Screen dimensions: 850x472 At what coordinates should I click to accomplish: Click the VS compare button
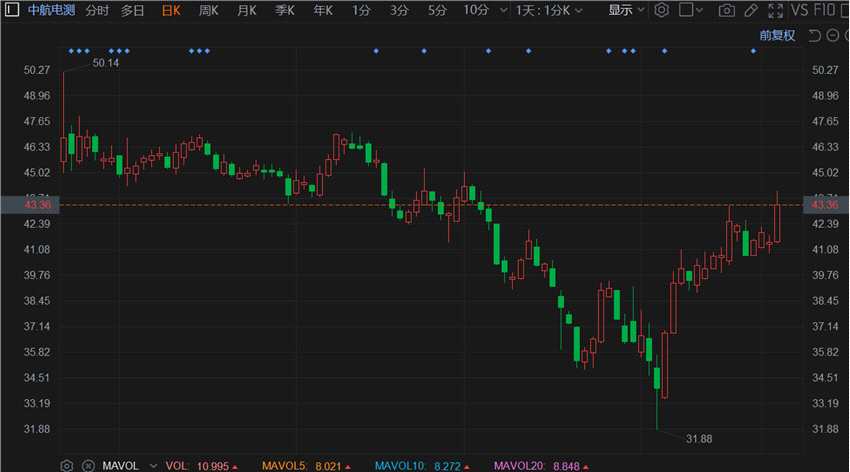pos(800,10)
